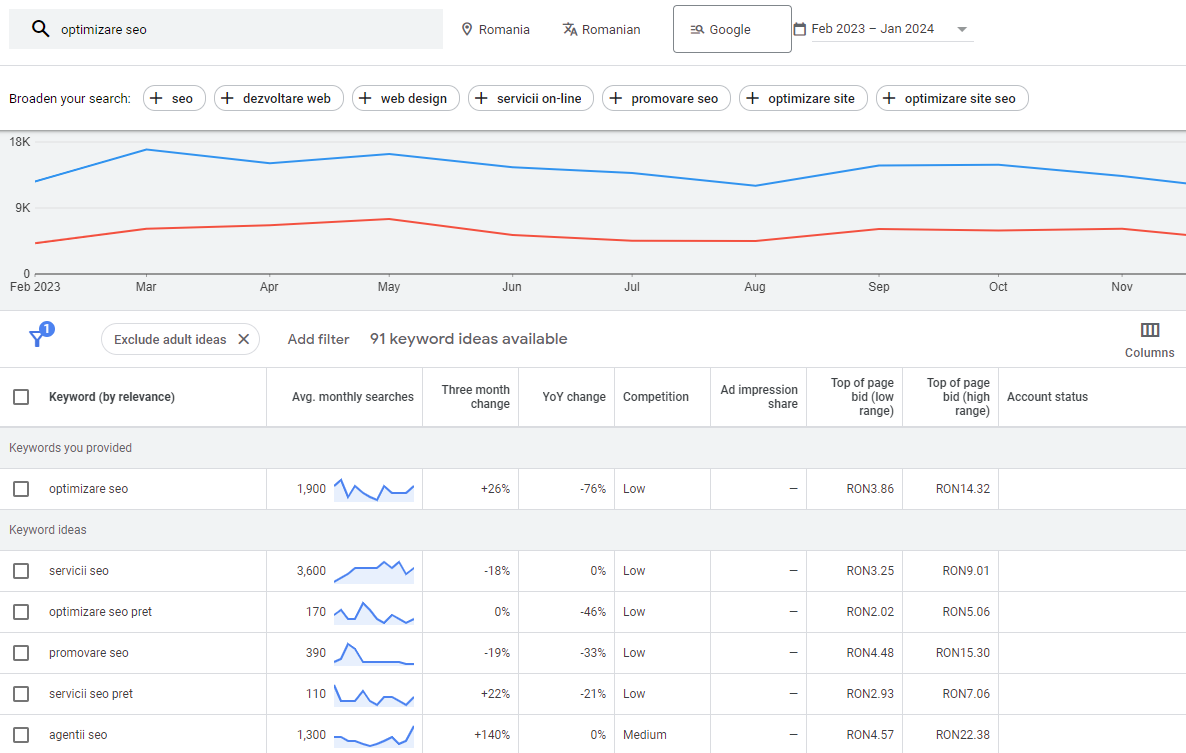Tick the select-all keywords checkbox
The height and width of the screenshot is (753, 1186).
(x=21, y=397)
